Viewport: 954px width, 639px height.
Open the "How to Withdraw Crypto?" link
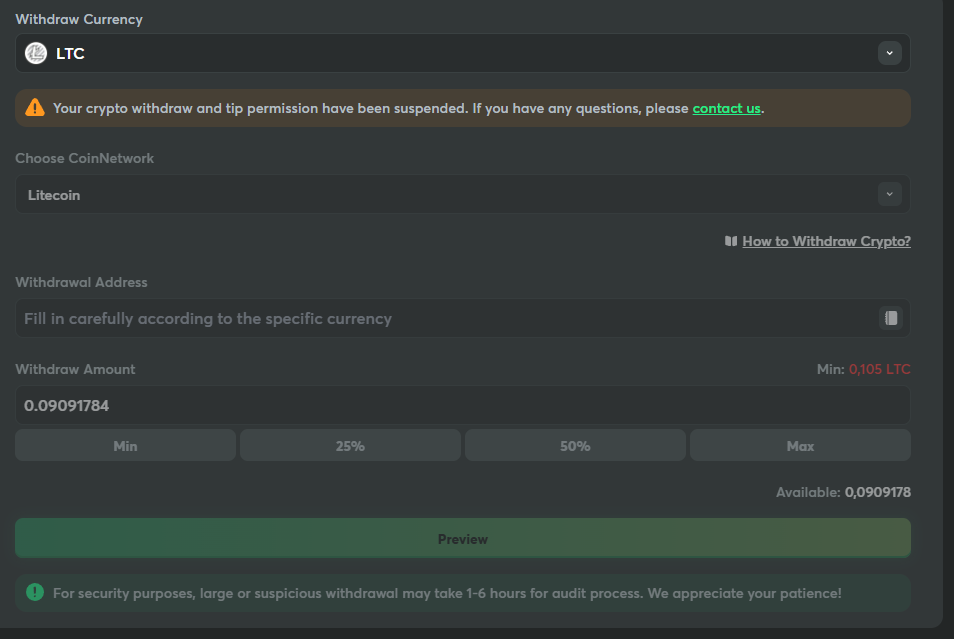pos(826,241)
